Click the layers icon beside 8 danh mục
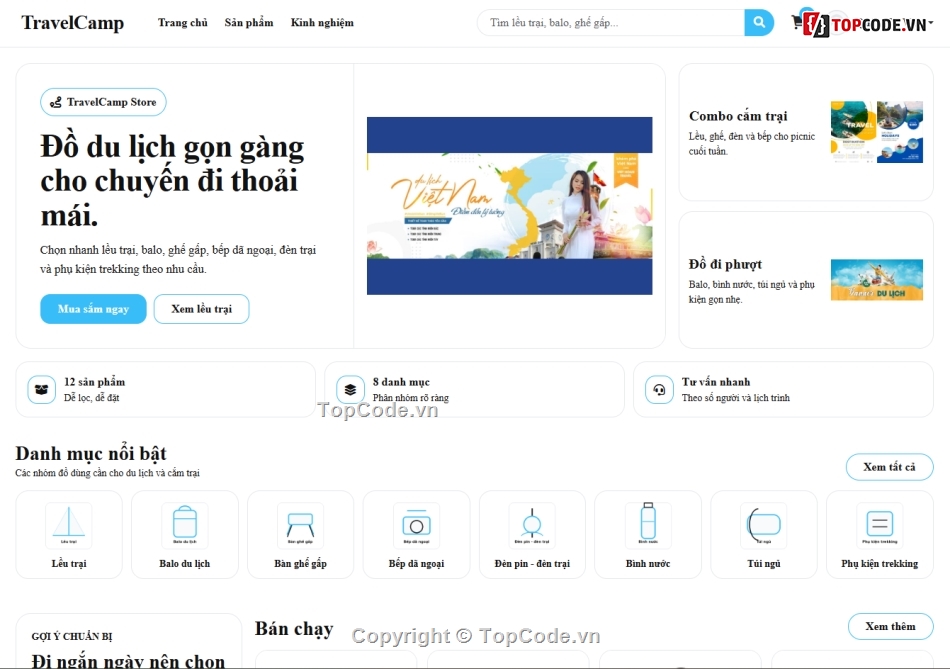The width and height of the screenshot is (950, 669). (x=350, y=390)
